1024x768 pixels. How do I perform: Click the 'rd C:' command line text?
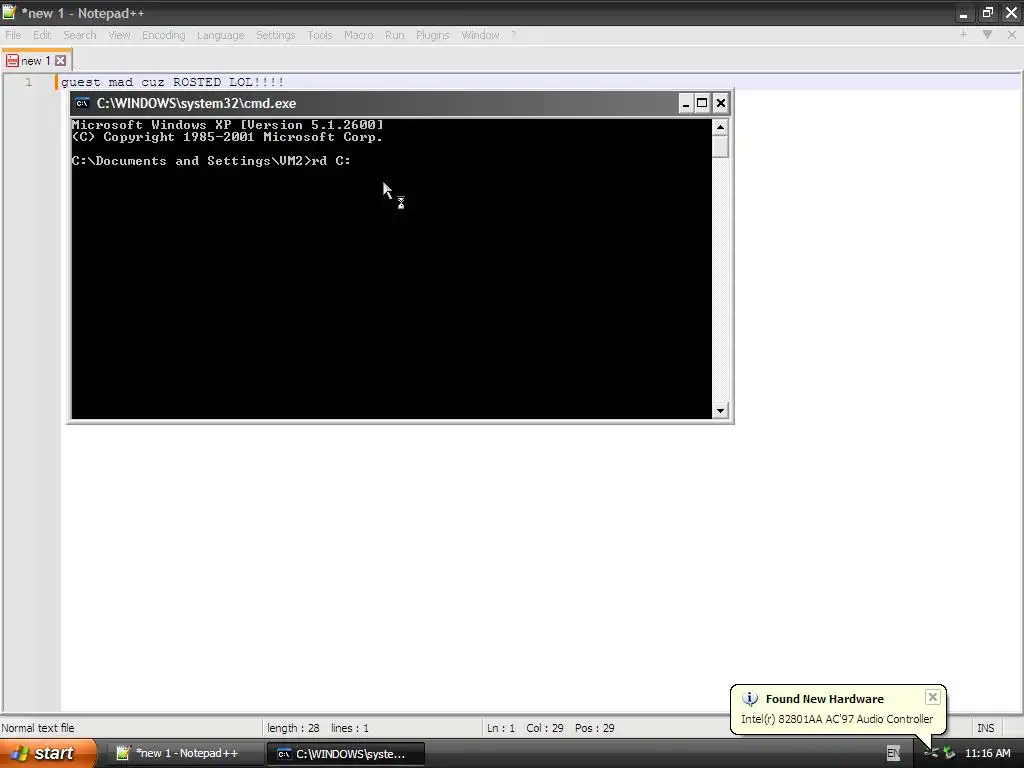pos(331,161)
